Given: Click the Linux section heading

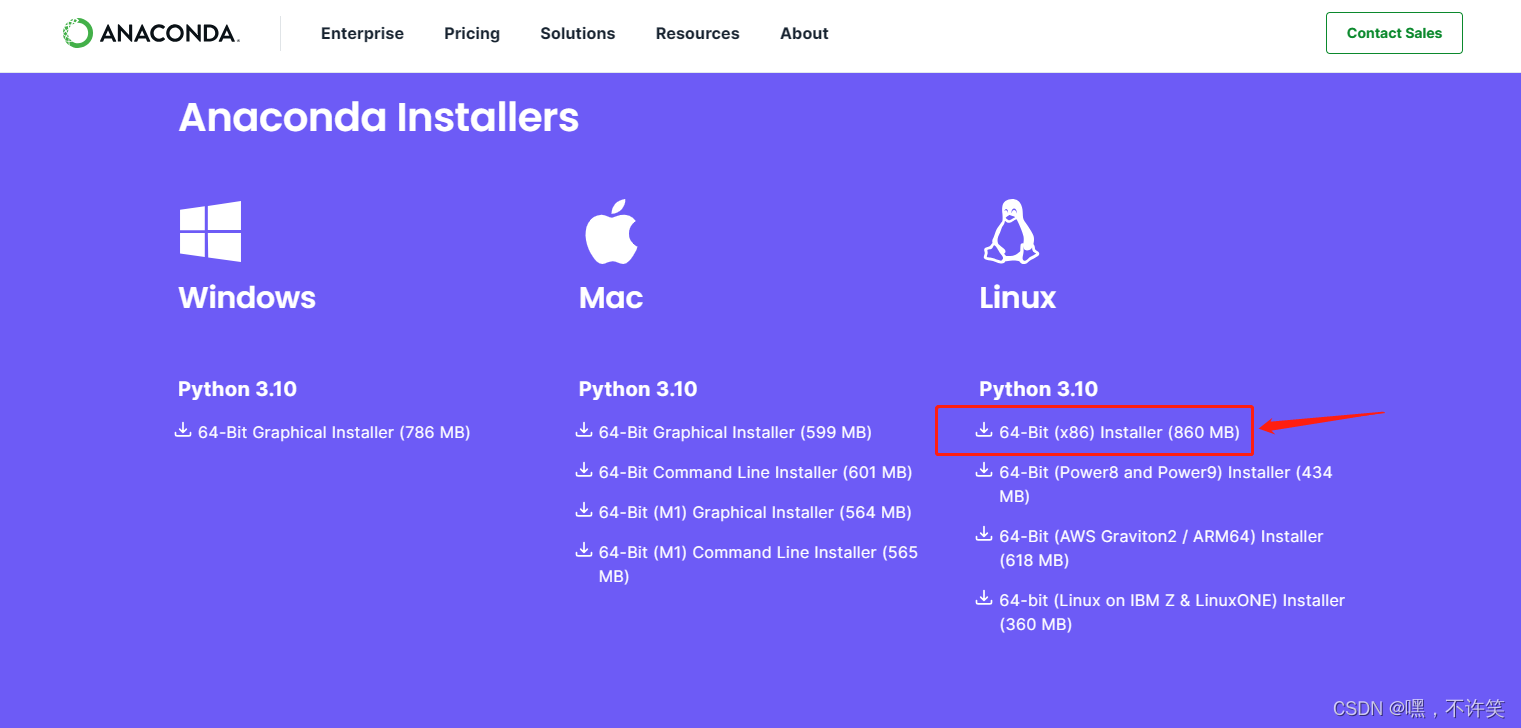Looking at the screenshot, I should (1018, 297).
